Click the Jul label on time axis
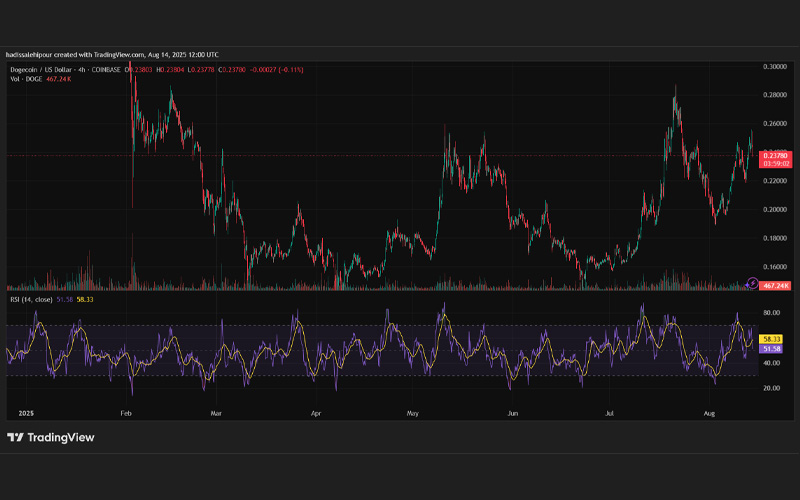 pos(609,413)
